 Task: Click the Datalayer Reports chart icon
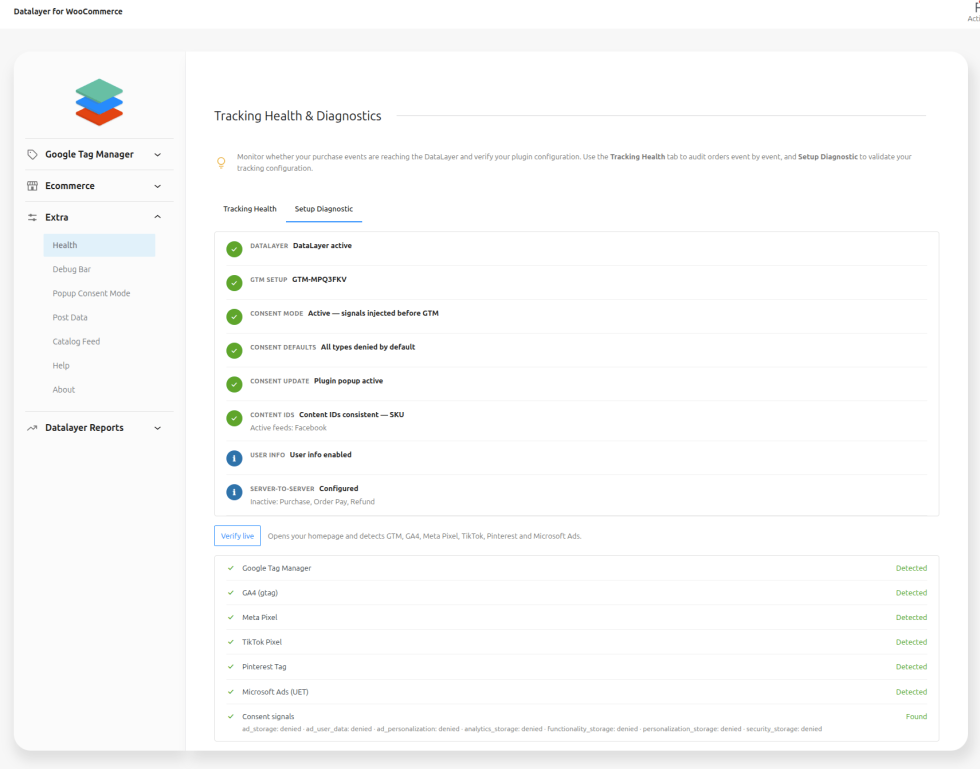32,428
